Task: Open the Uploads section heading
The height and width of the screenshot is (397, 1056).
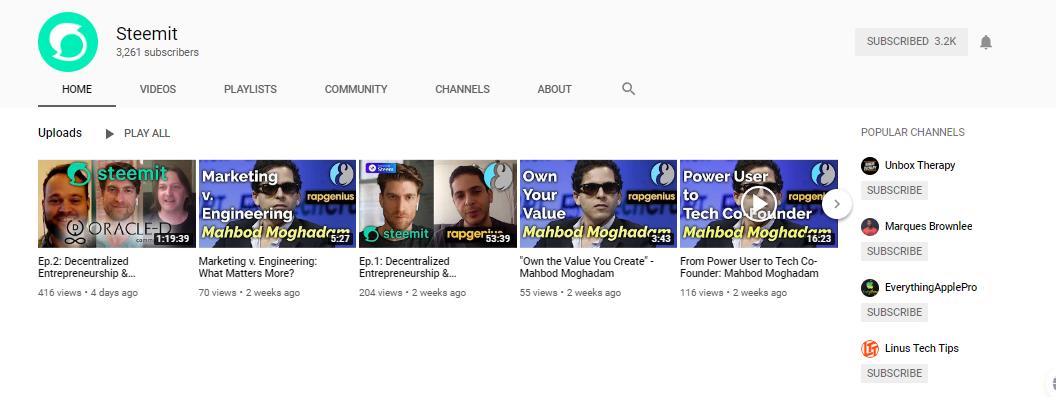Action: [60, 133]
